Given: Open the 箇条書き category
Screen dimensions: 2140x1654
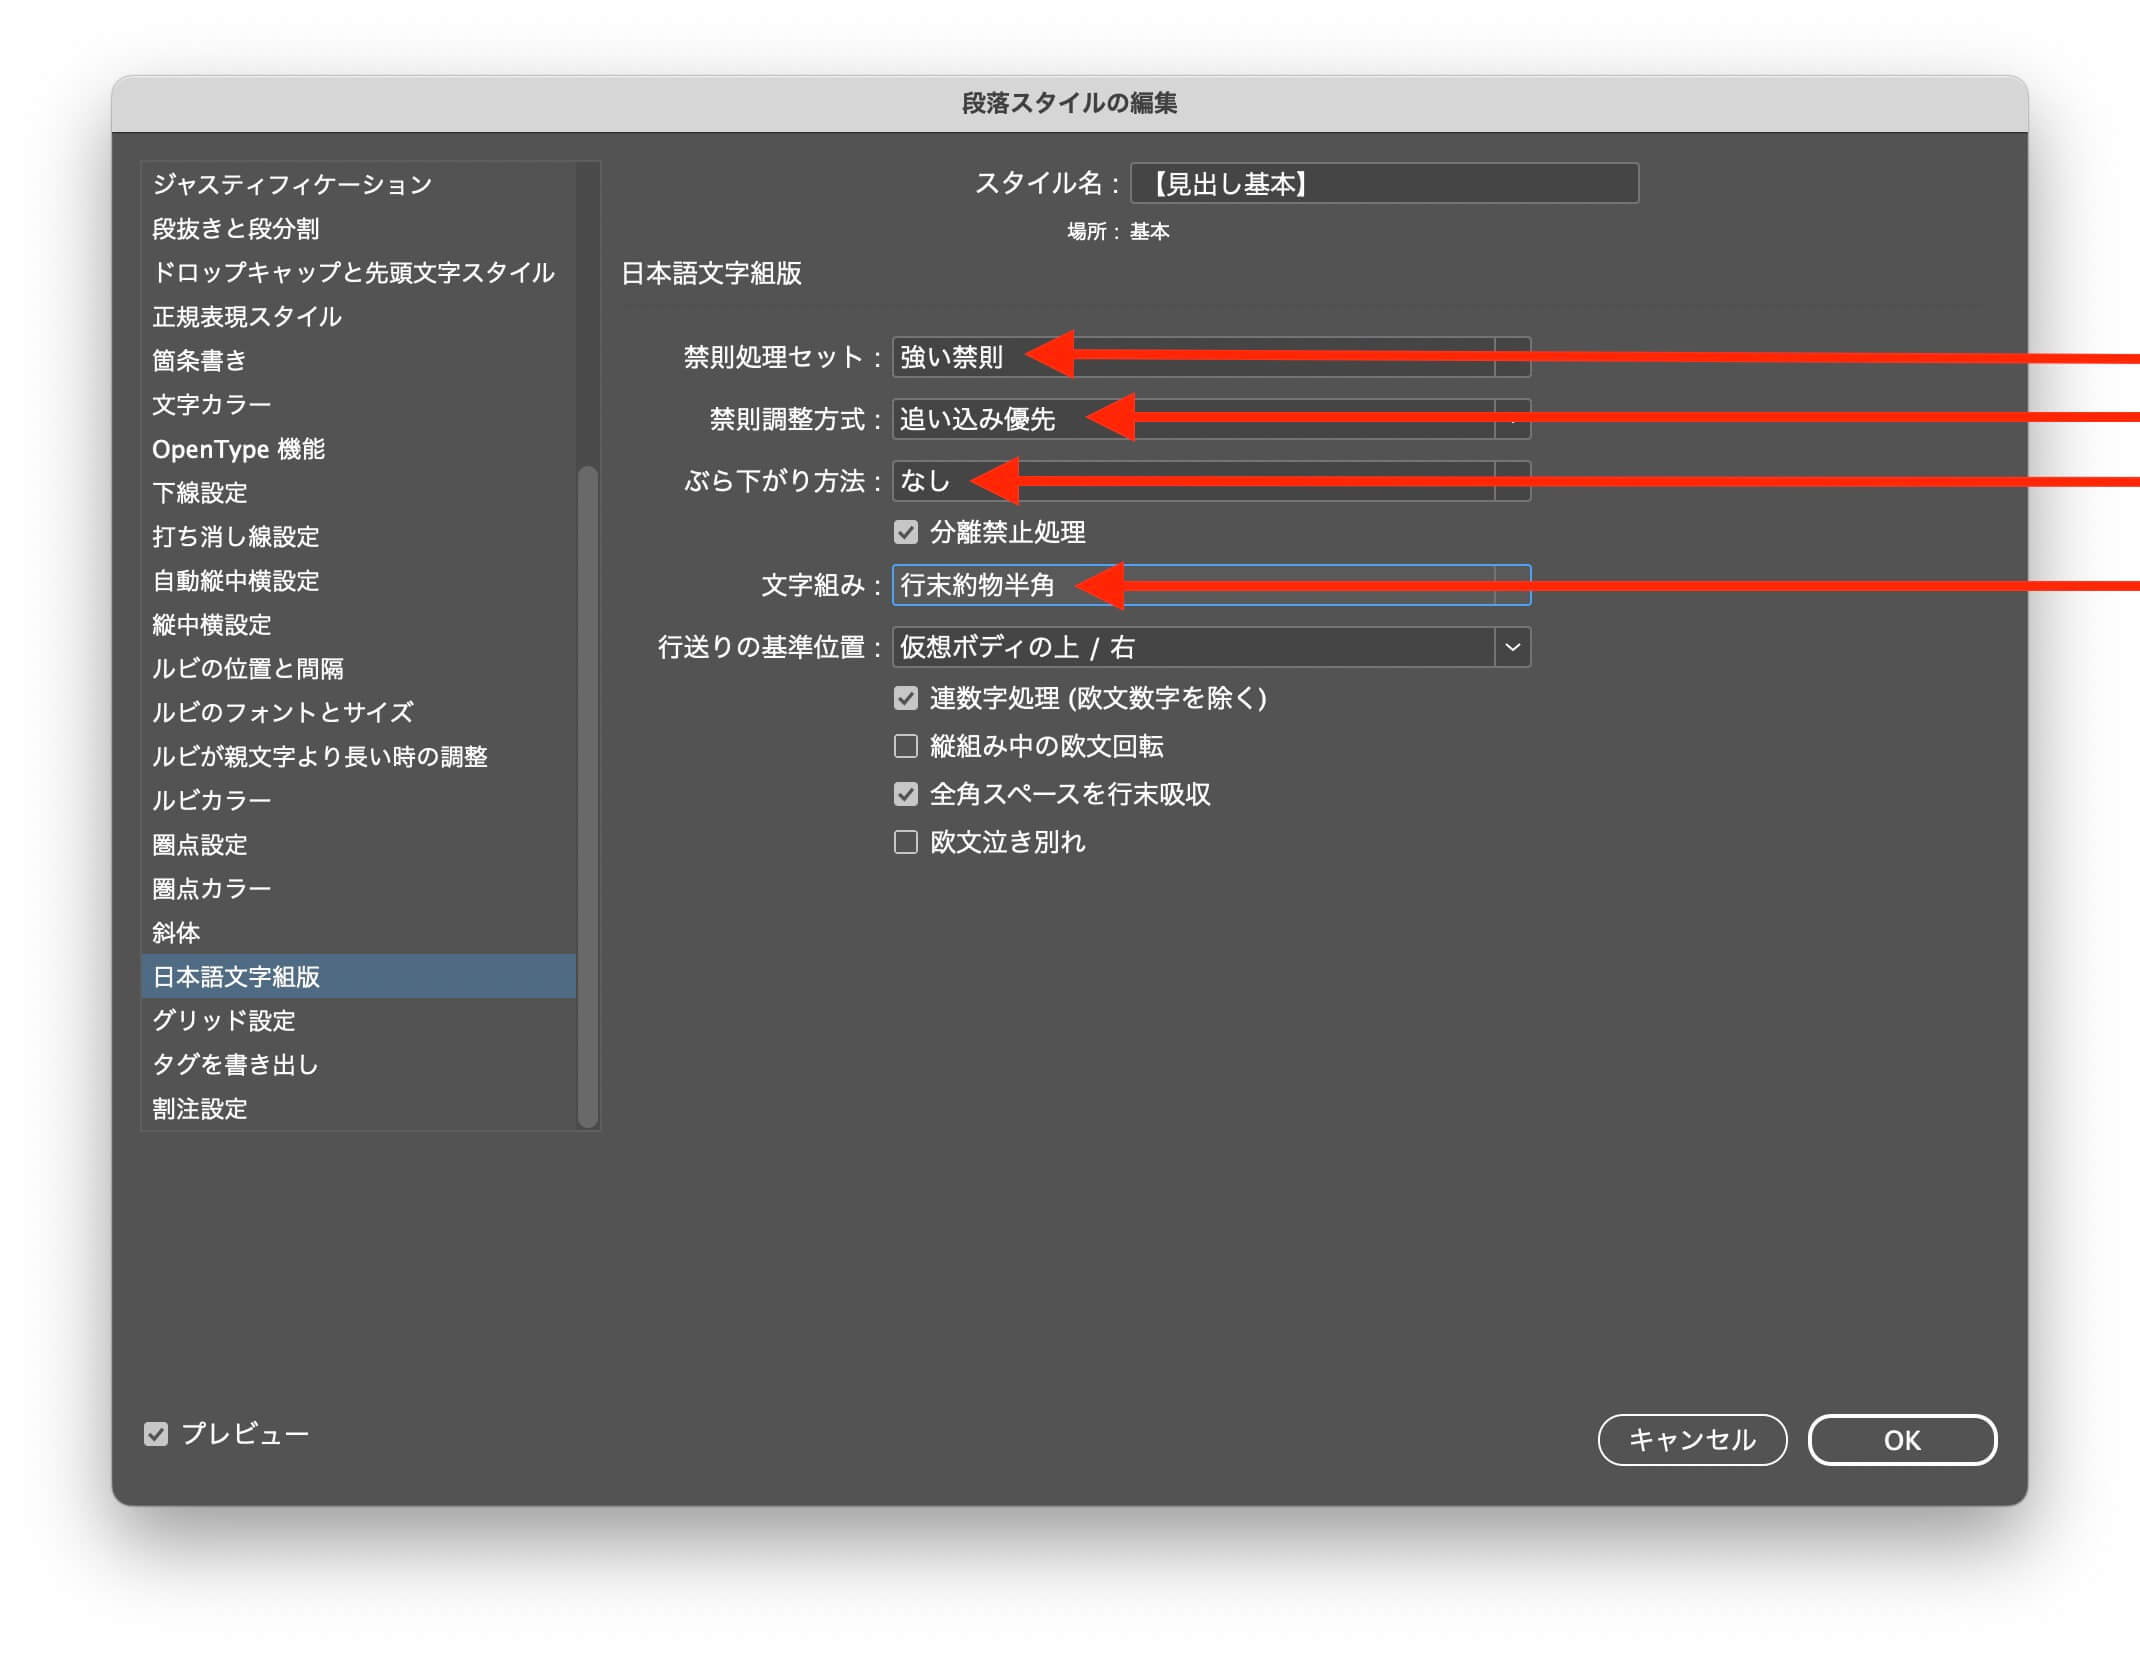Looking at the screenshot, I should (x=199, y=360).
